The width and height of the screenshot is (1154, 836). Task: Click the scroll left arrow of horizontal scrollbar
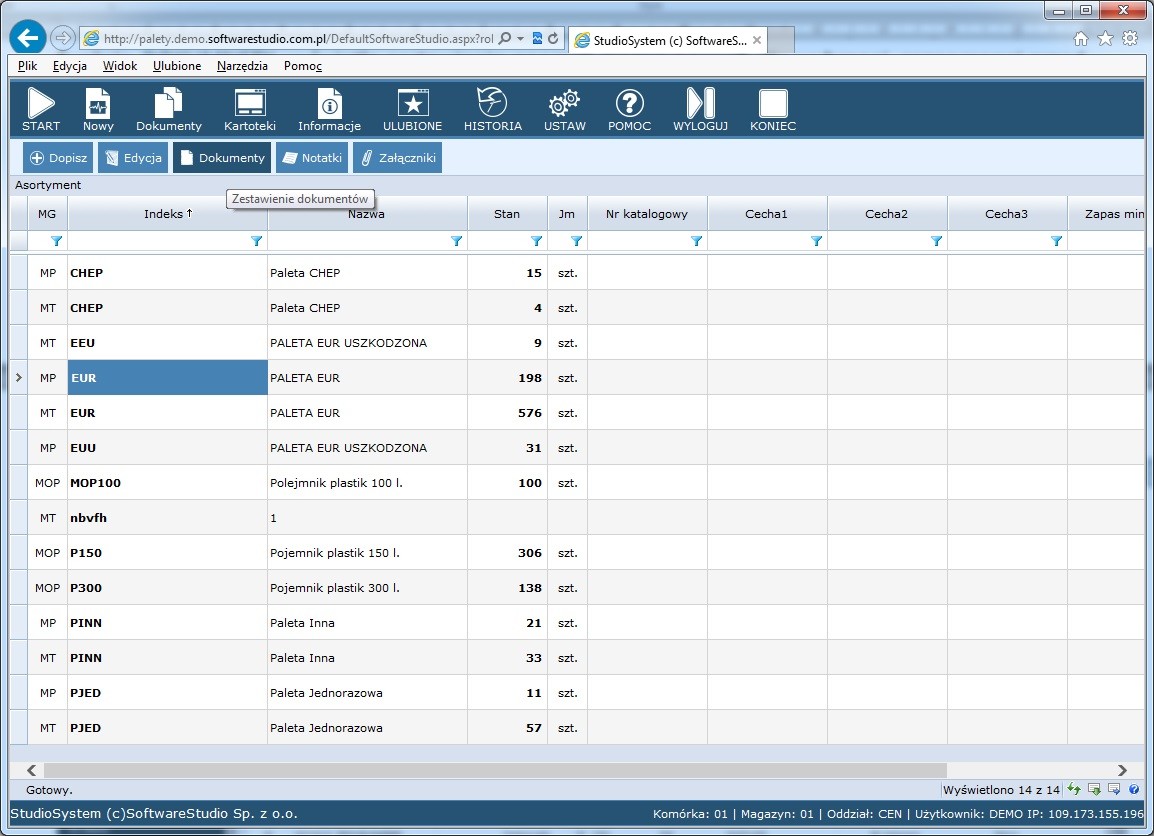pos(31,770)
